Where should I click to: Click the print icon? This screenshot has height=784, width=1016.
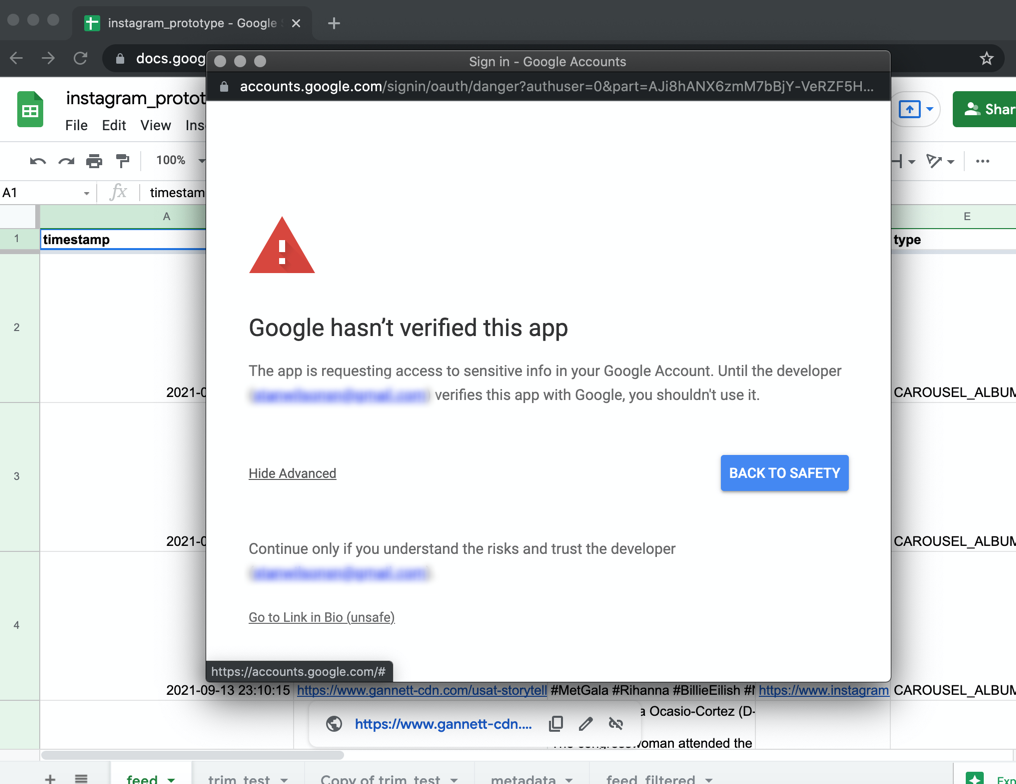(94, 161)
